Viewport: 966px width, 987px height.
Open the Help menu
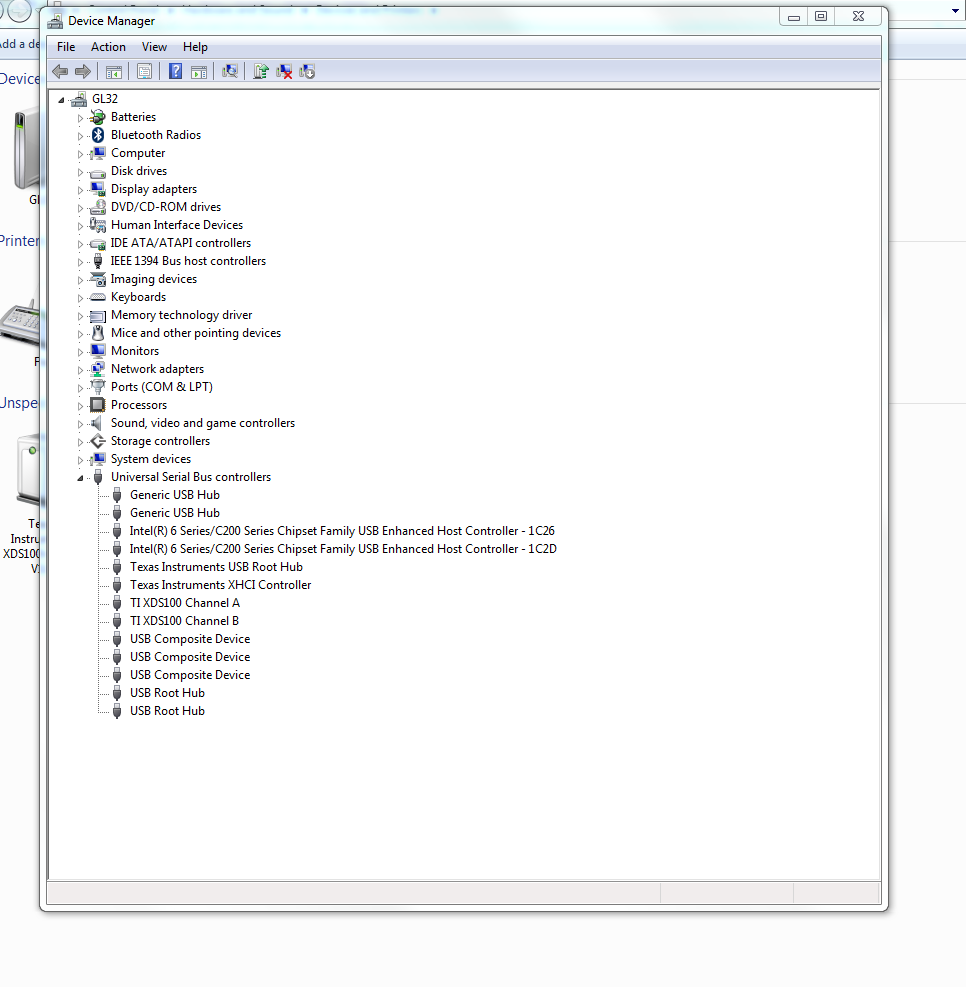tap(195, 47)
